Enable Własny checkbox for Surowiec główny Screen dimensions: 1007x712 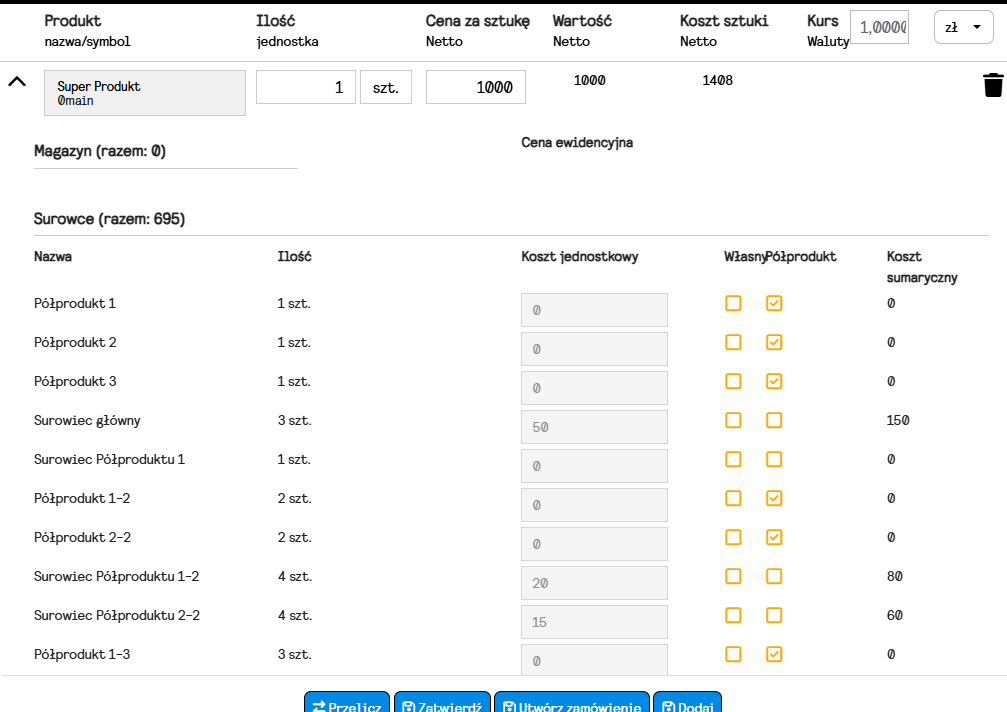pyautogui.click(x=734, y=420)
